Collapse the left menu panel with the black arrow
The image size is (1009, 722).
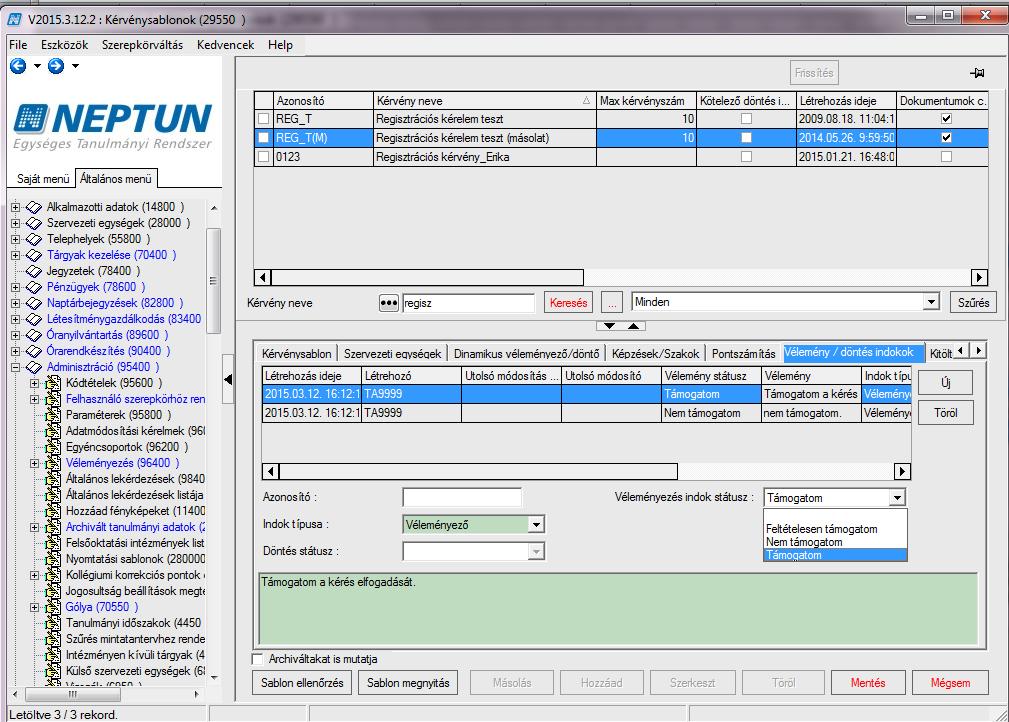pyautogui.click(x=228, y=380)
